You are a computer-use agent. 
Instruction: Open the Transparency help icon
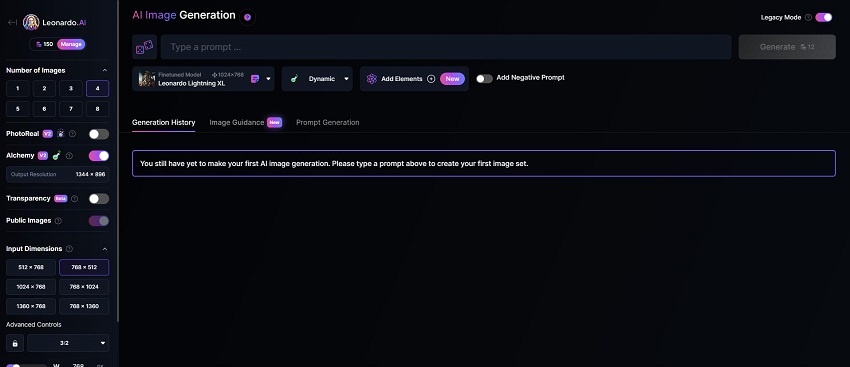pos(74,199)
